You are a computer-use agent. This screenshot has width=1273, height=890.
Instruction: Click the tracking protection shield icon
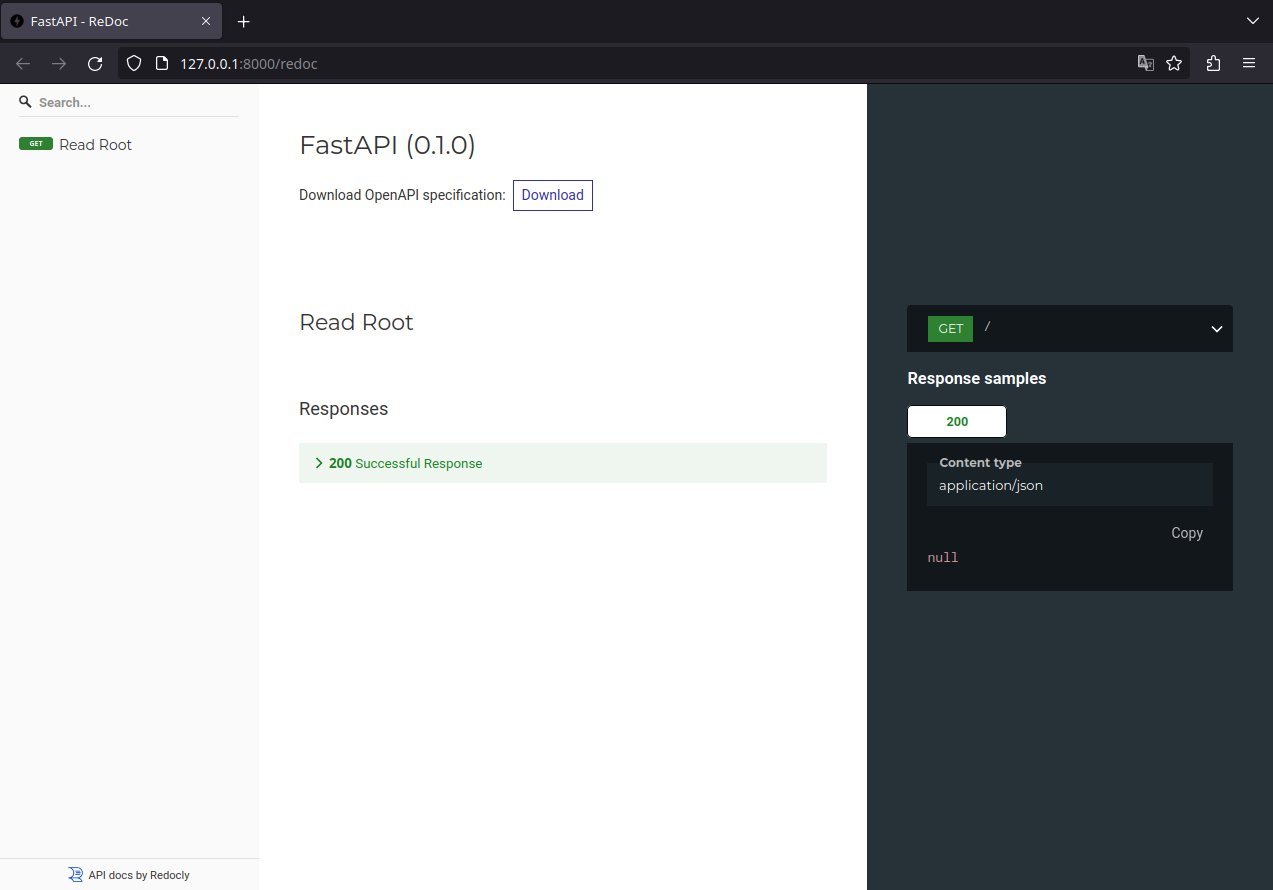pos(134,63)
